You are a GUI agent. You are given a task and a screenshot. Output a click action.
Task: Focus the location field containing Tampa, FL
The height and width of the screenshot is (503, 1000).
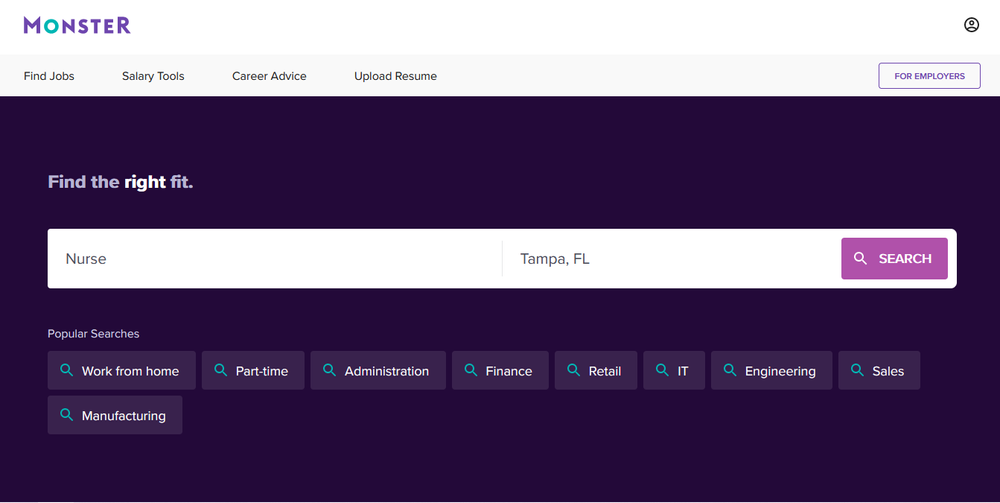(672, 258)
